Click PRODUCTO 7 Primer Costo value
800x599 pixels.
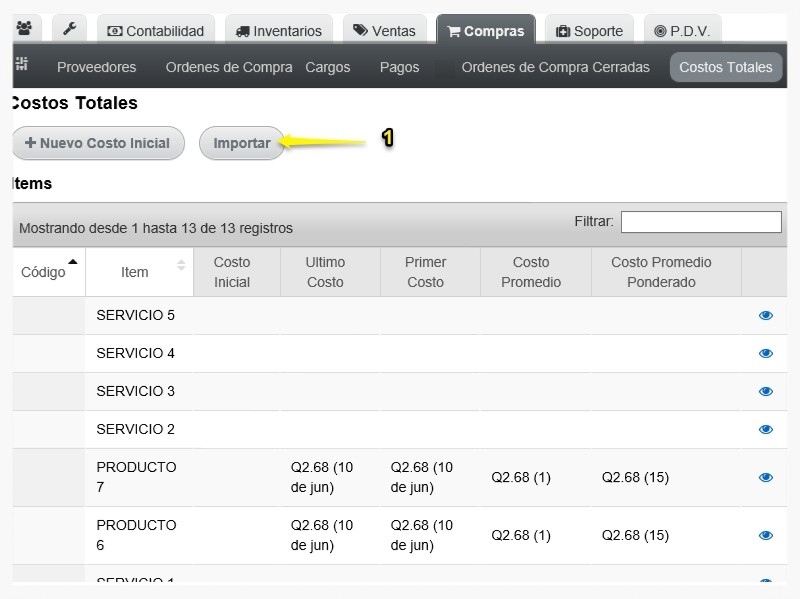(422, 477)
